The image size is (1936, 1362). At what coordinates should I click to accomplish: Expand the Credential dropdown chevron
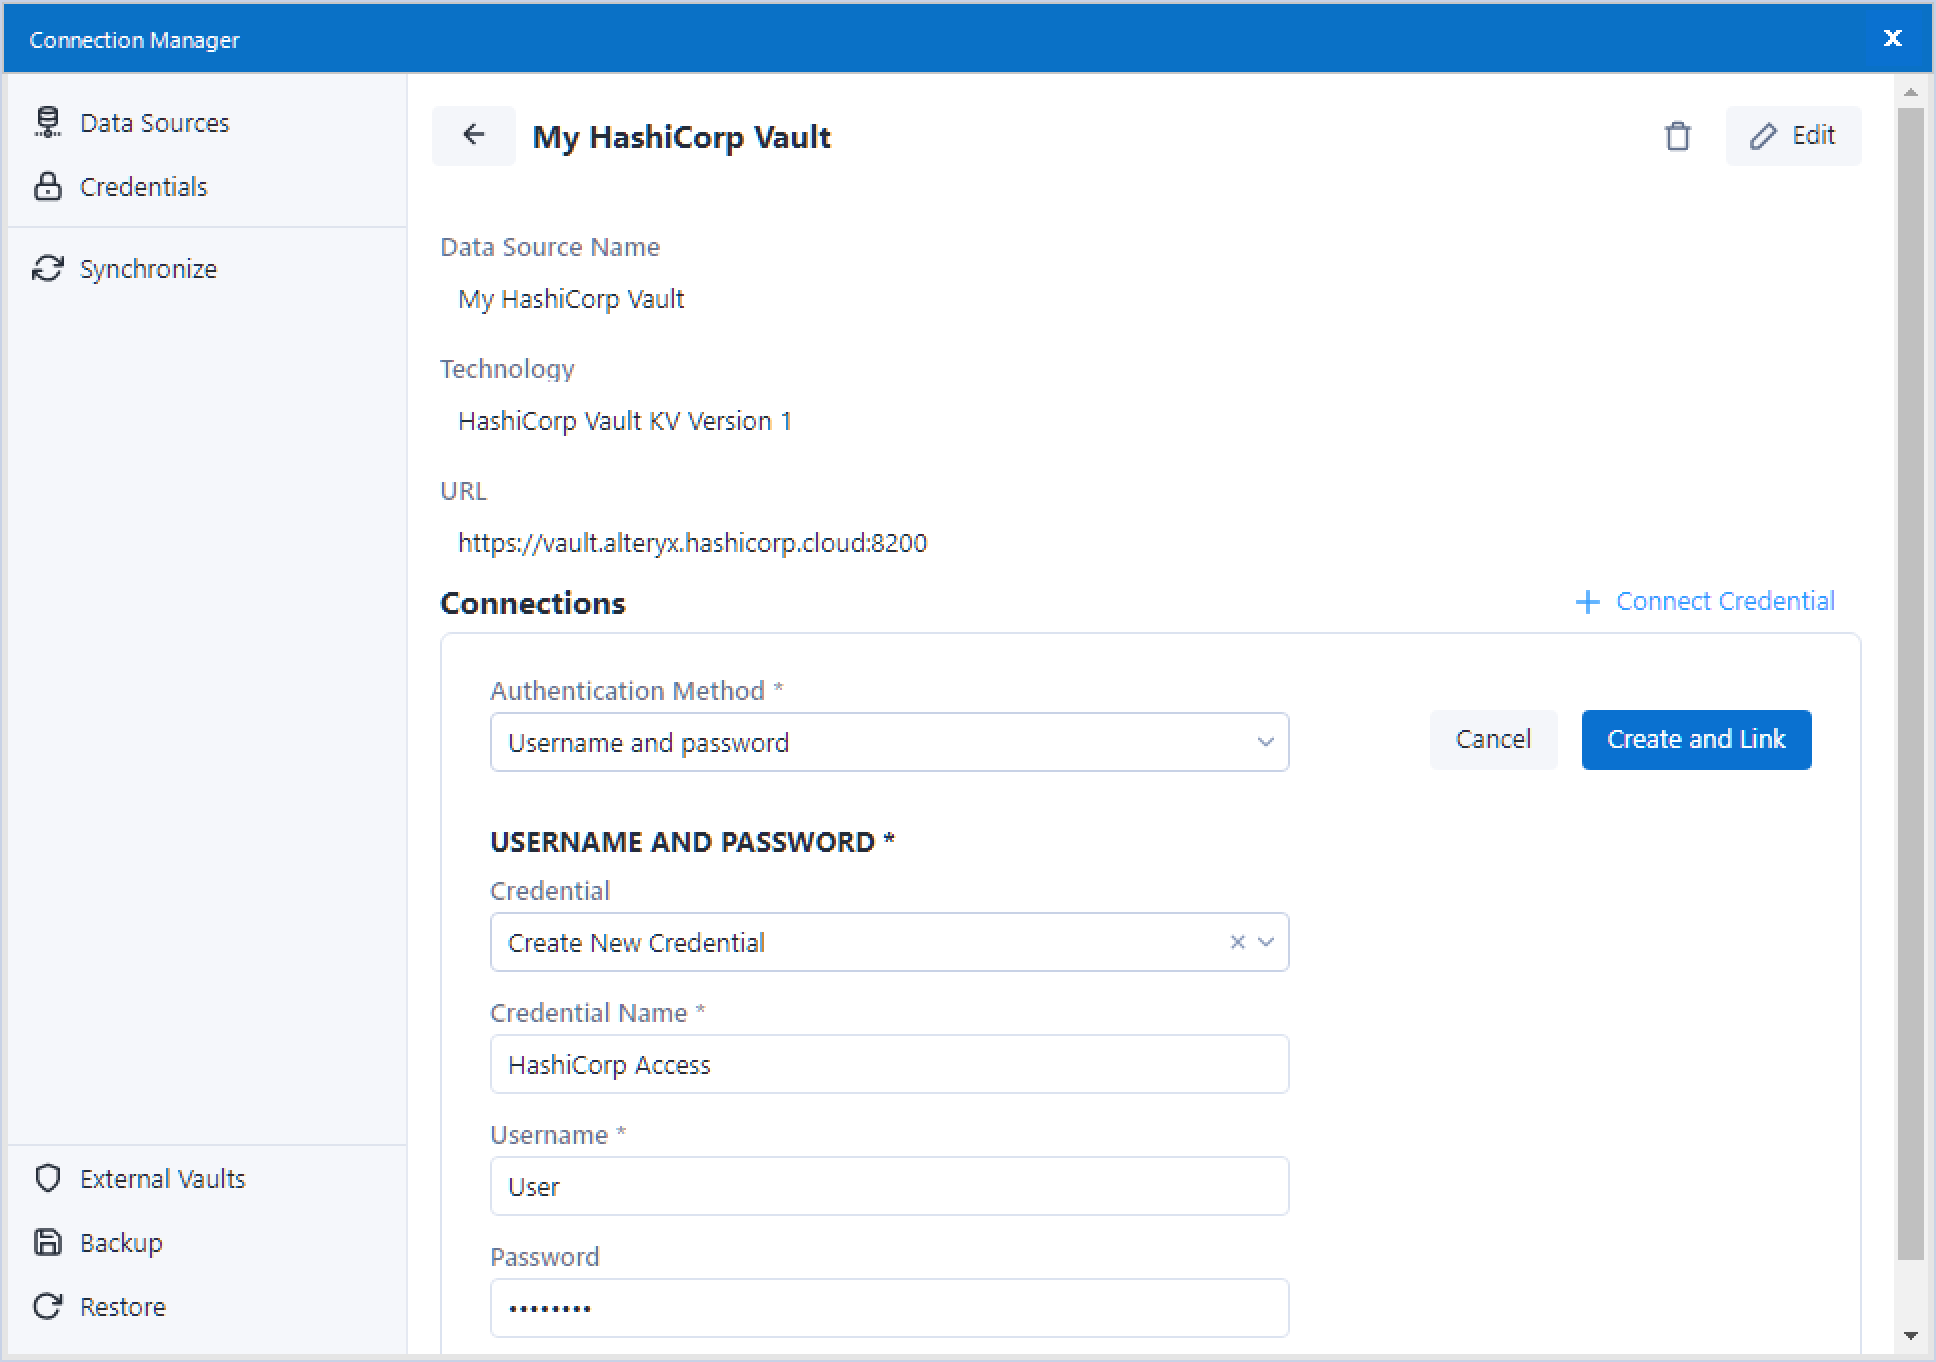click(x=1265, y=942)
